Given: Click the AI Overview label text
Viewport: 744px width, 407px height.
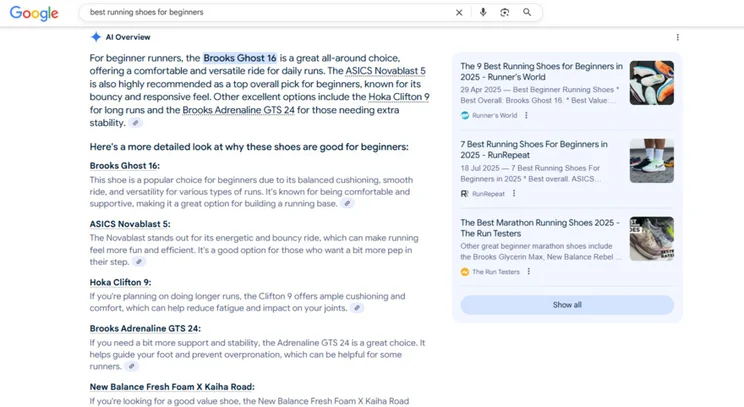Looking at the screenshot, I should pos(128,37).
